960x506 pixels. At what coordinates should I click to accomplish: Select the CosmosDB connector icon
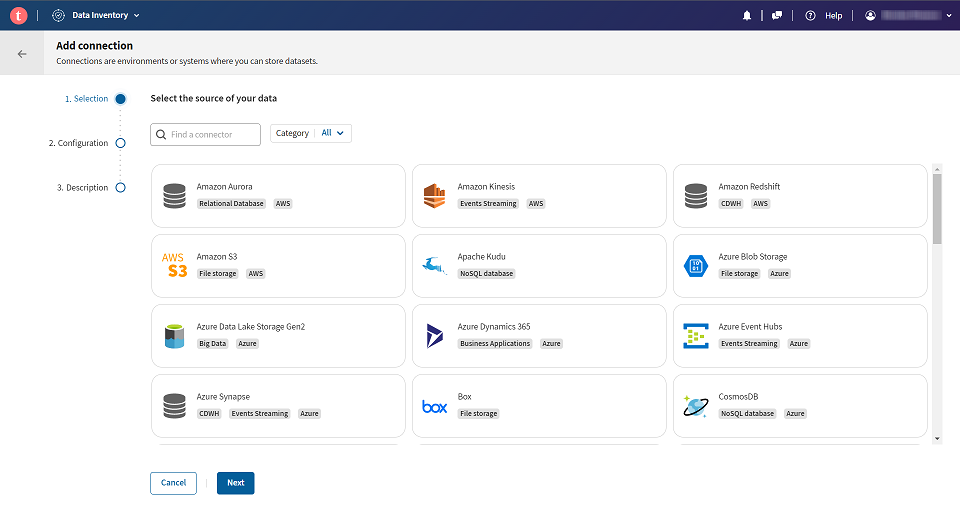[x=695, y=406]
